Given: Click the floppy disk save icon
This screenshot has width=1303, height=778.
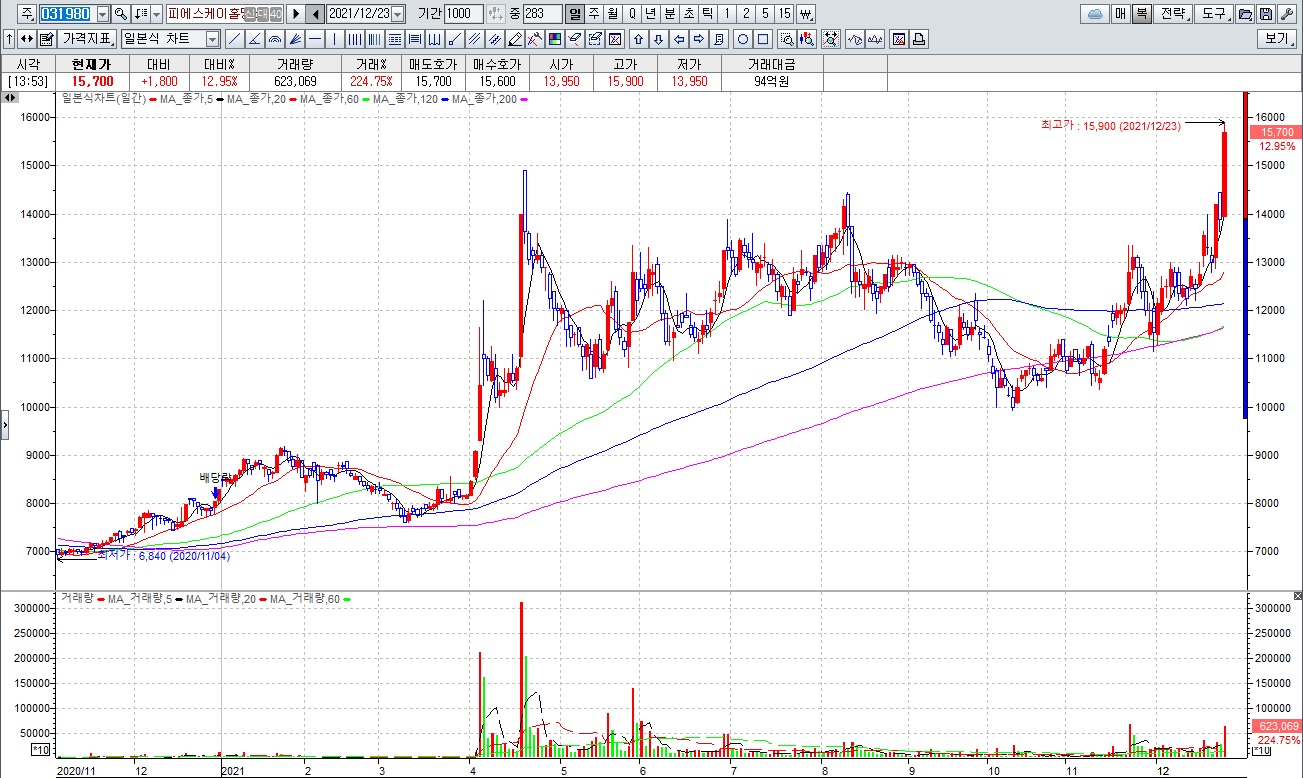Looking at the screenshot, I should pos(1266,14).
